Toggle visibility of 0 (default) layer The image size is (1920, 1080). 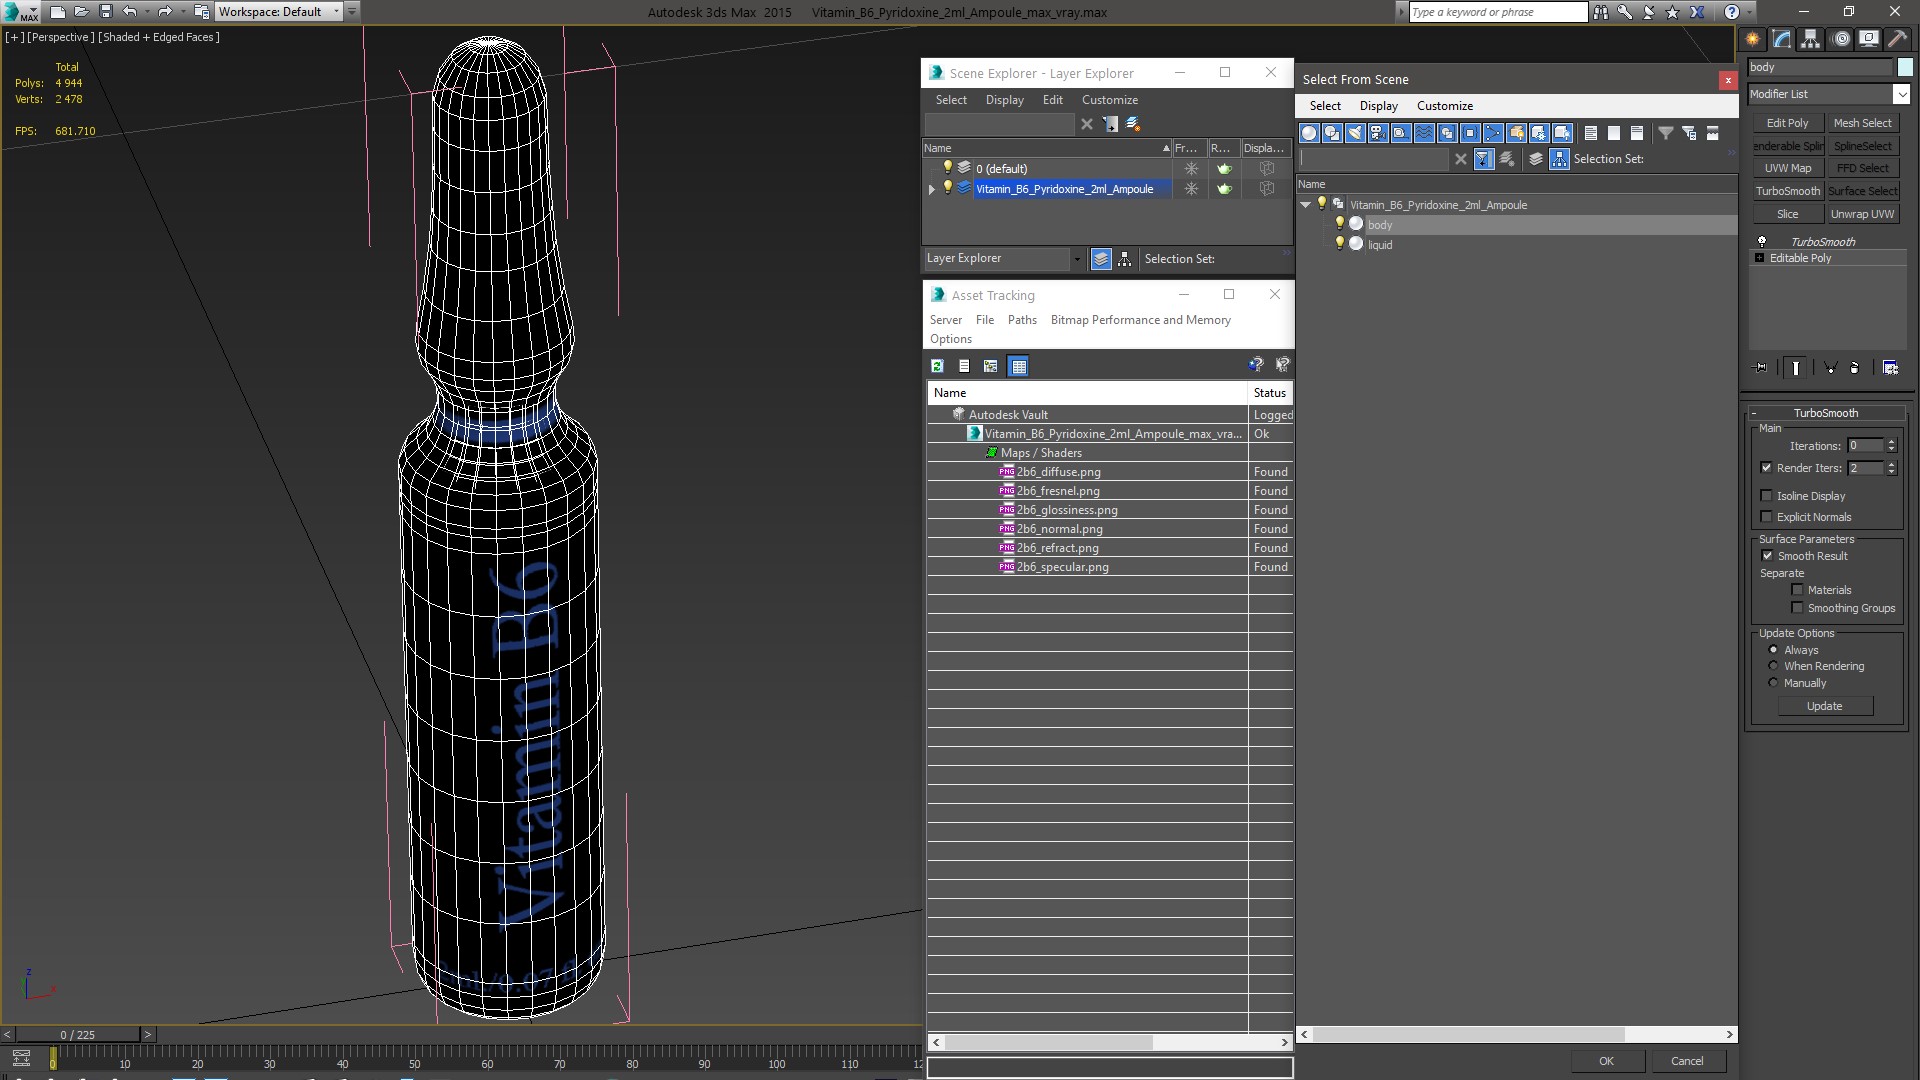[948, 168]
